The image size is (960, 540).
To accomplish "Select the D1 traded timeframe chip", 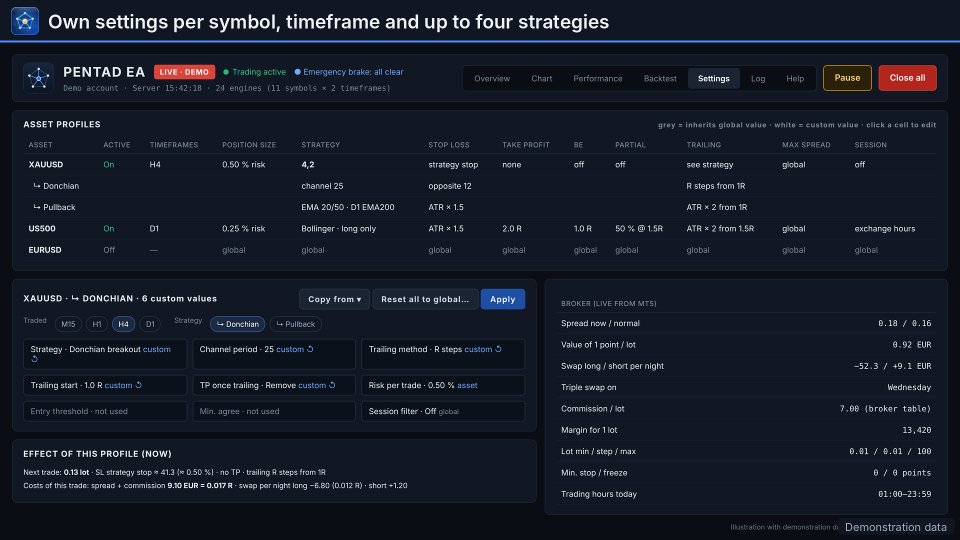I will [150, 324].
